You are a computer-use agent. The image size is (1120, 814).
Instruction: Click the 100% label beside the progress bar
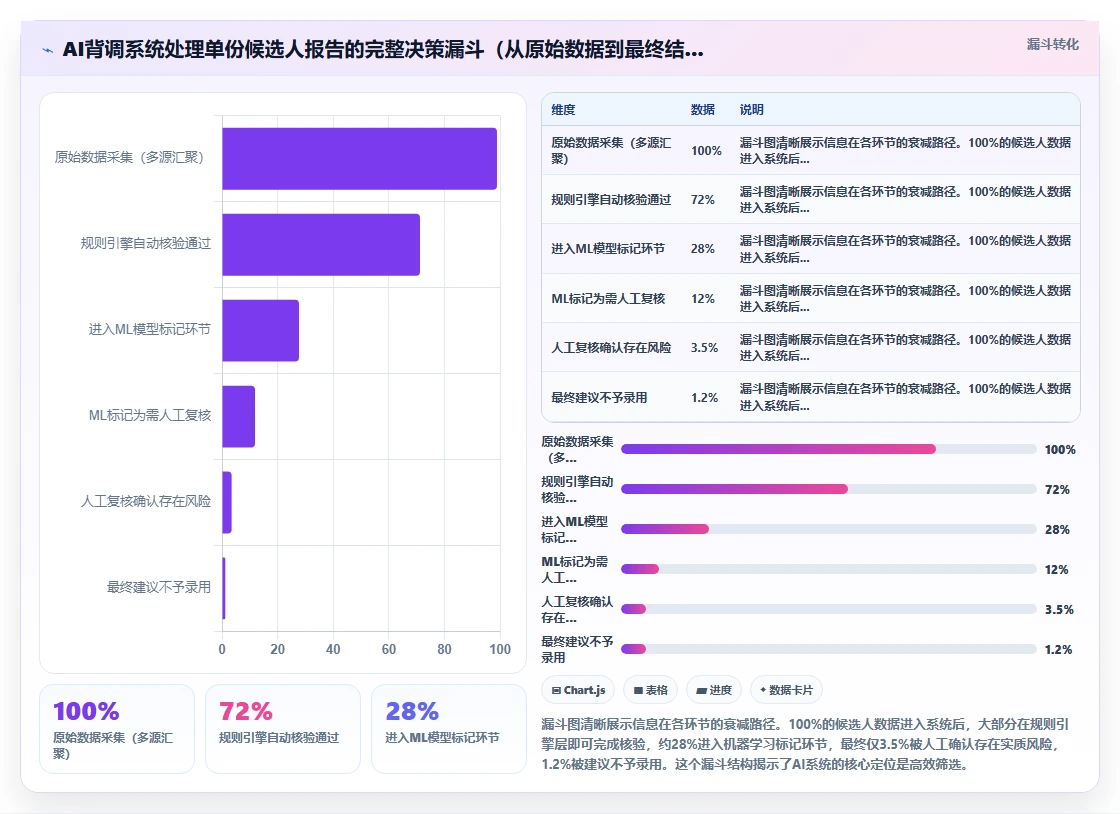coord(1060,450)
